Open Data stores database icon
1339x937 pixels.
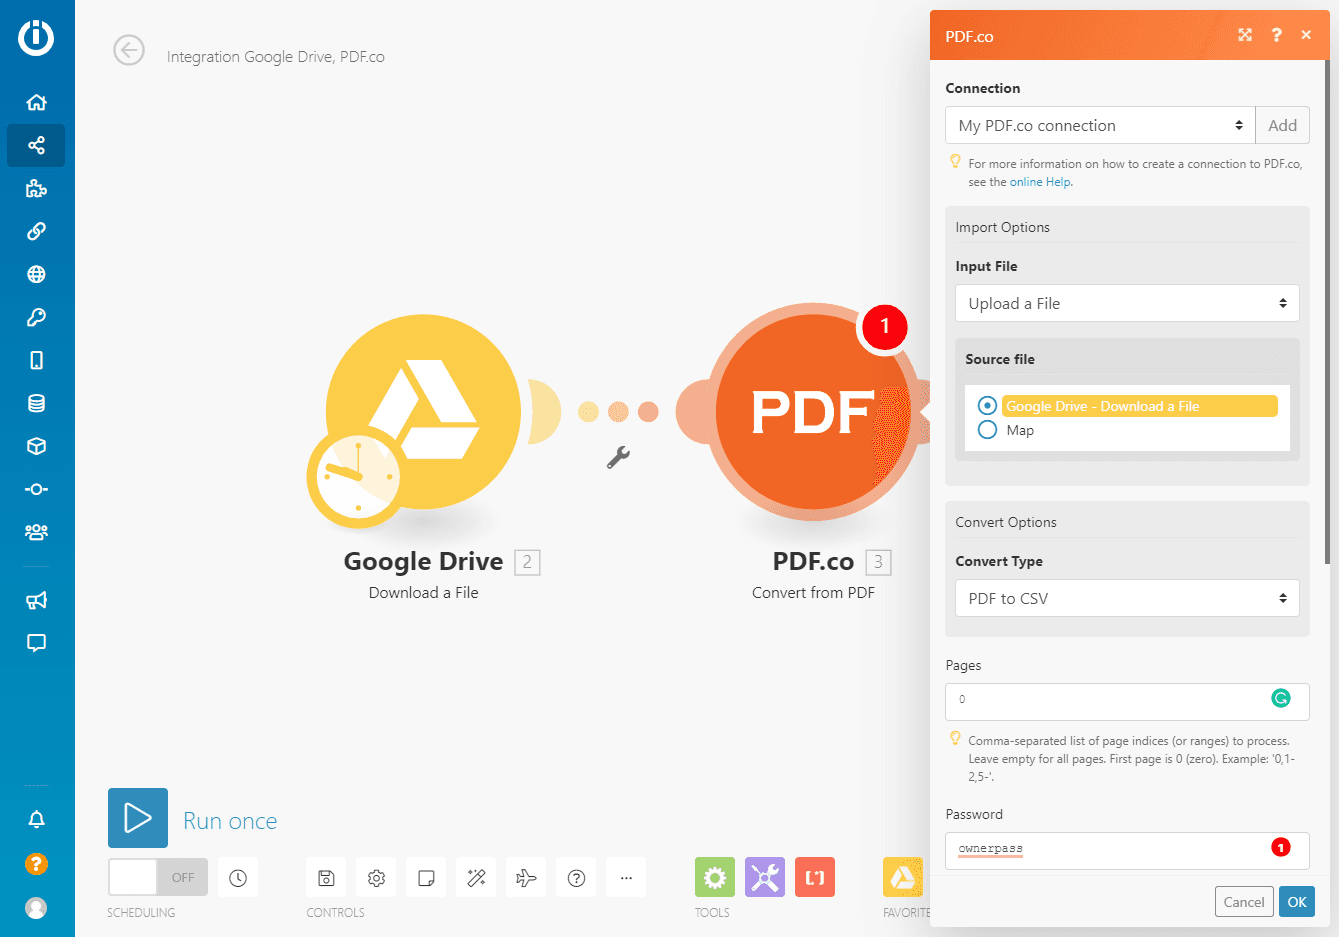click(x=36, y=403)
